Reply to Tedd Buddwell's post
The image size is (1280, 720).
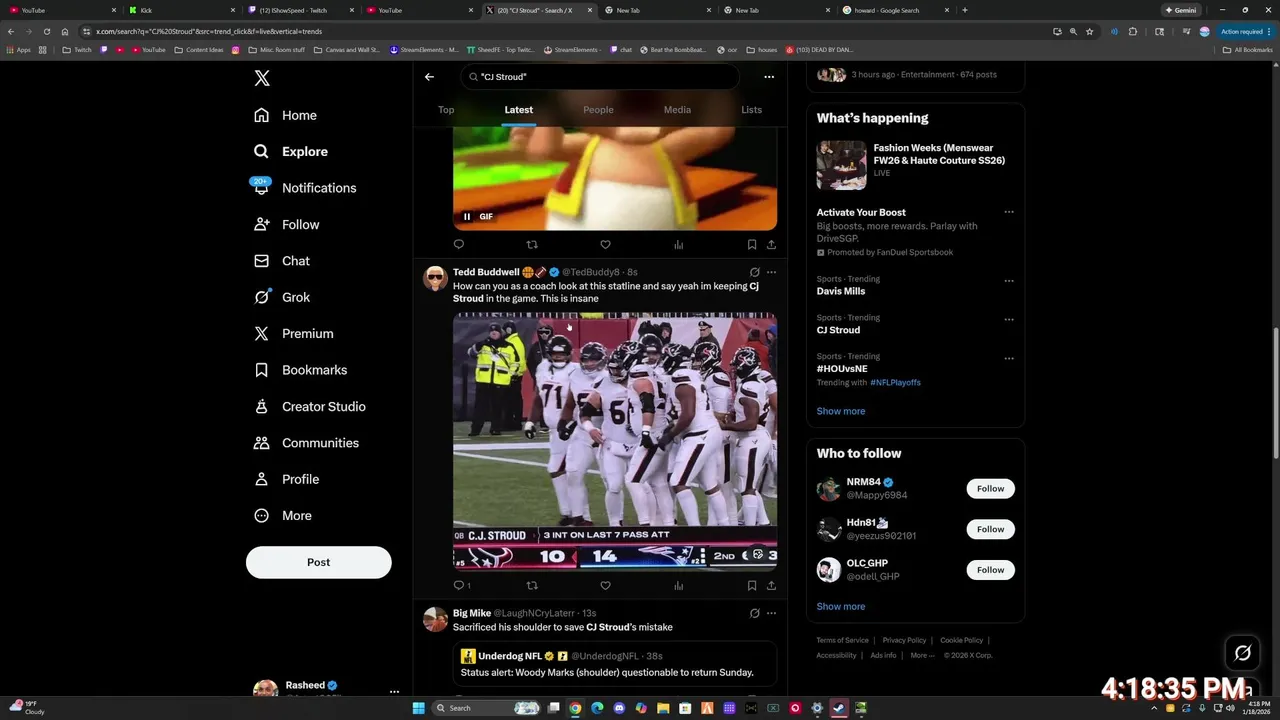461,585
